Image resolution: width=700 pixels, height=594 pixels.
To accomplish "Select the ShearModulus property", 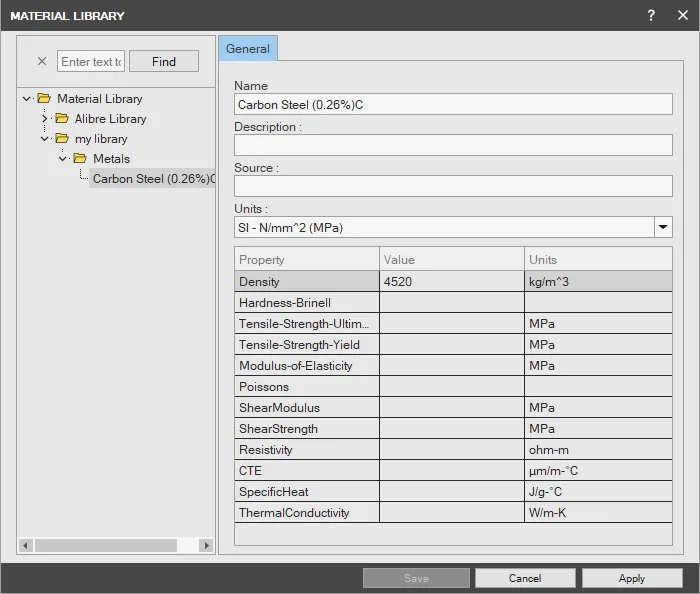I will click(x=307, y=407).
